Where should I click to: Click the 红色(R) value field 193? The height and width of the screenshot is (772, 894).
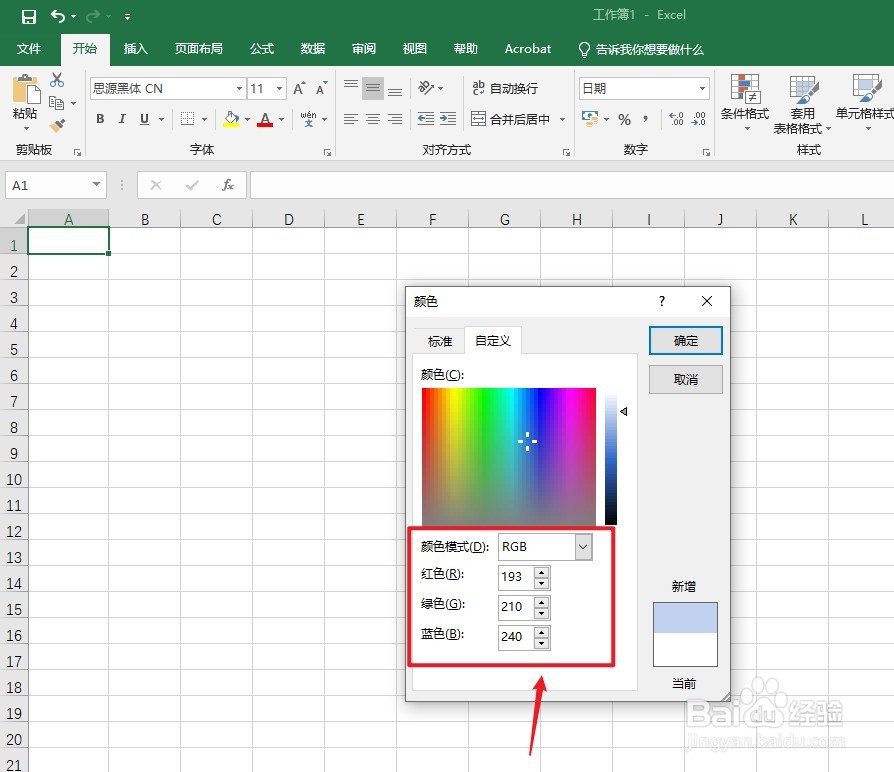tap(516, 577)
